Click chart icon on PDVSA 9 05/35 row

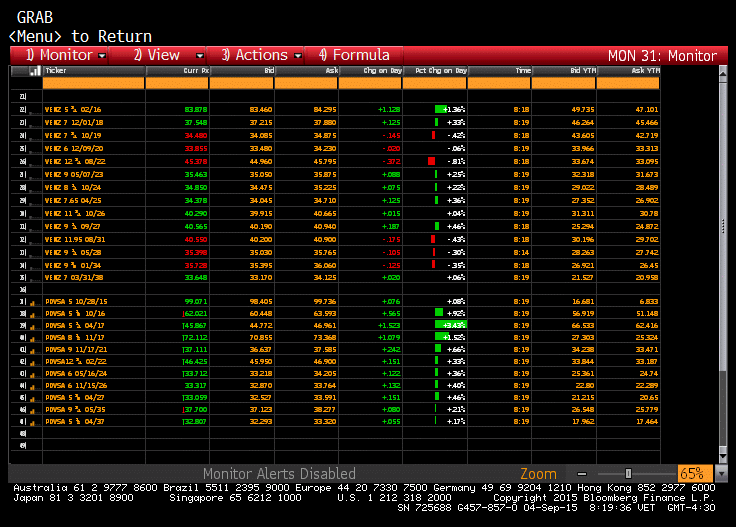coord(32,411)
